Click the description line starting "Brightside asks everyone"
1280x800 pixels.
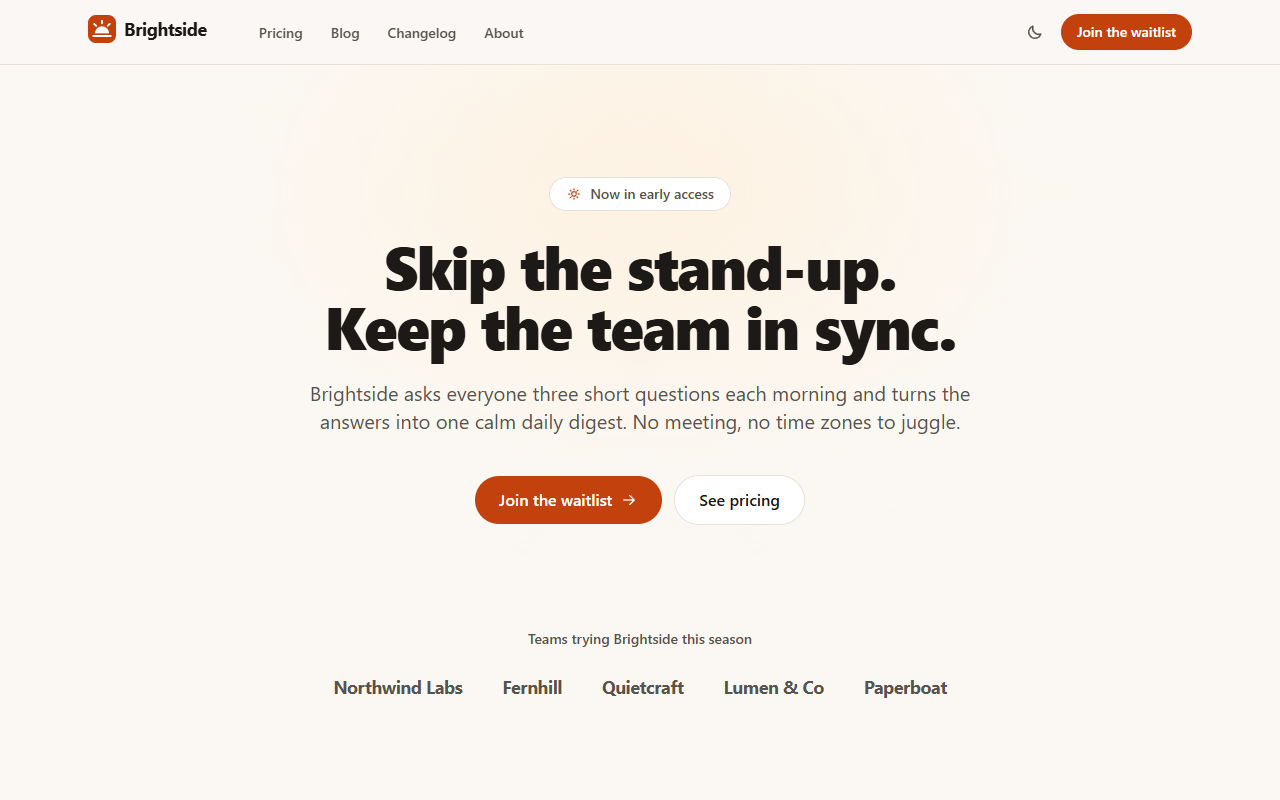pos(640,394)
